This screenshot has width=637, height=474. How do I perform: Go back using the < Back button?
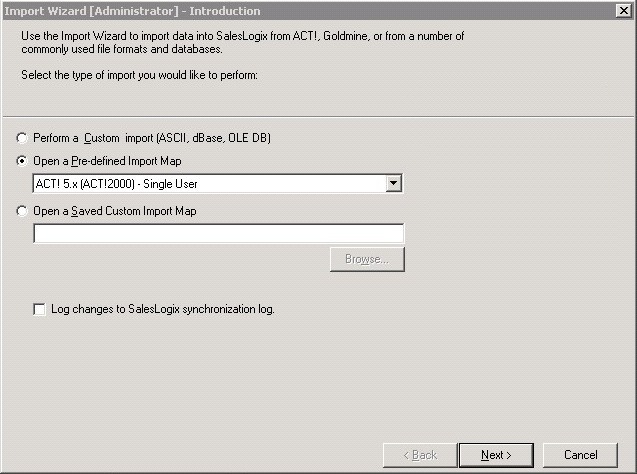[420, 455]
